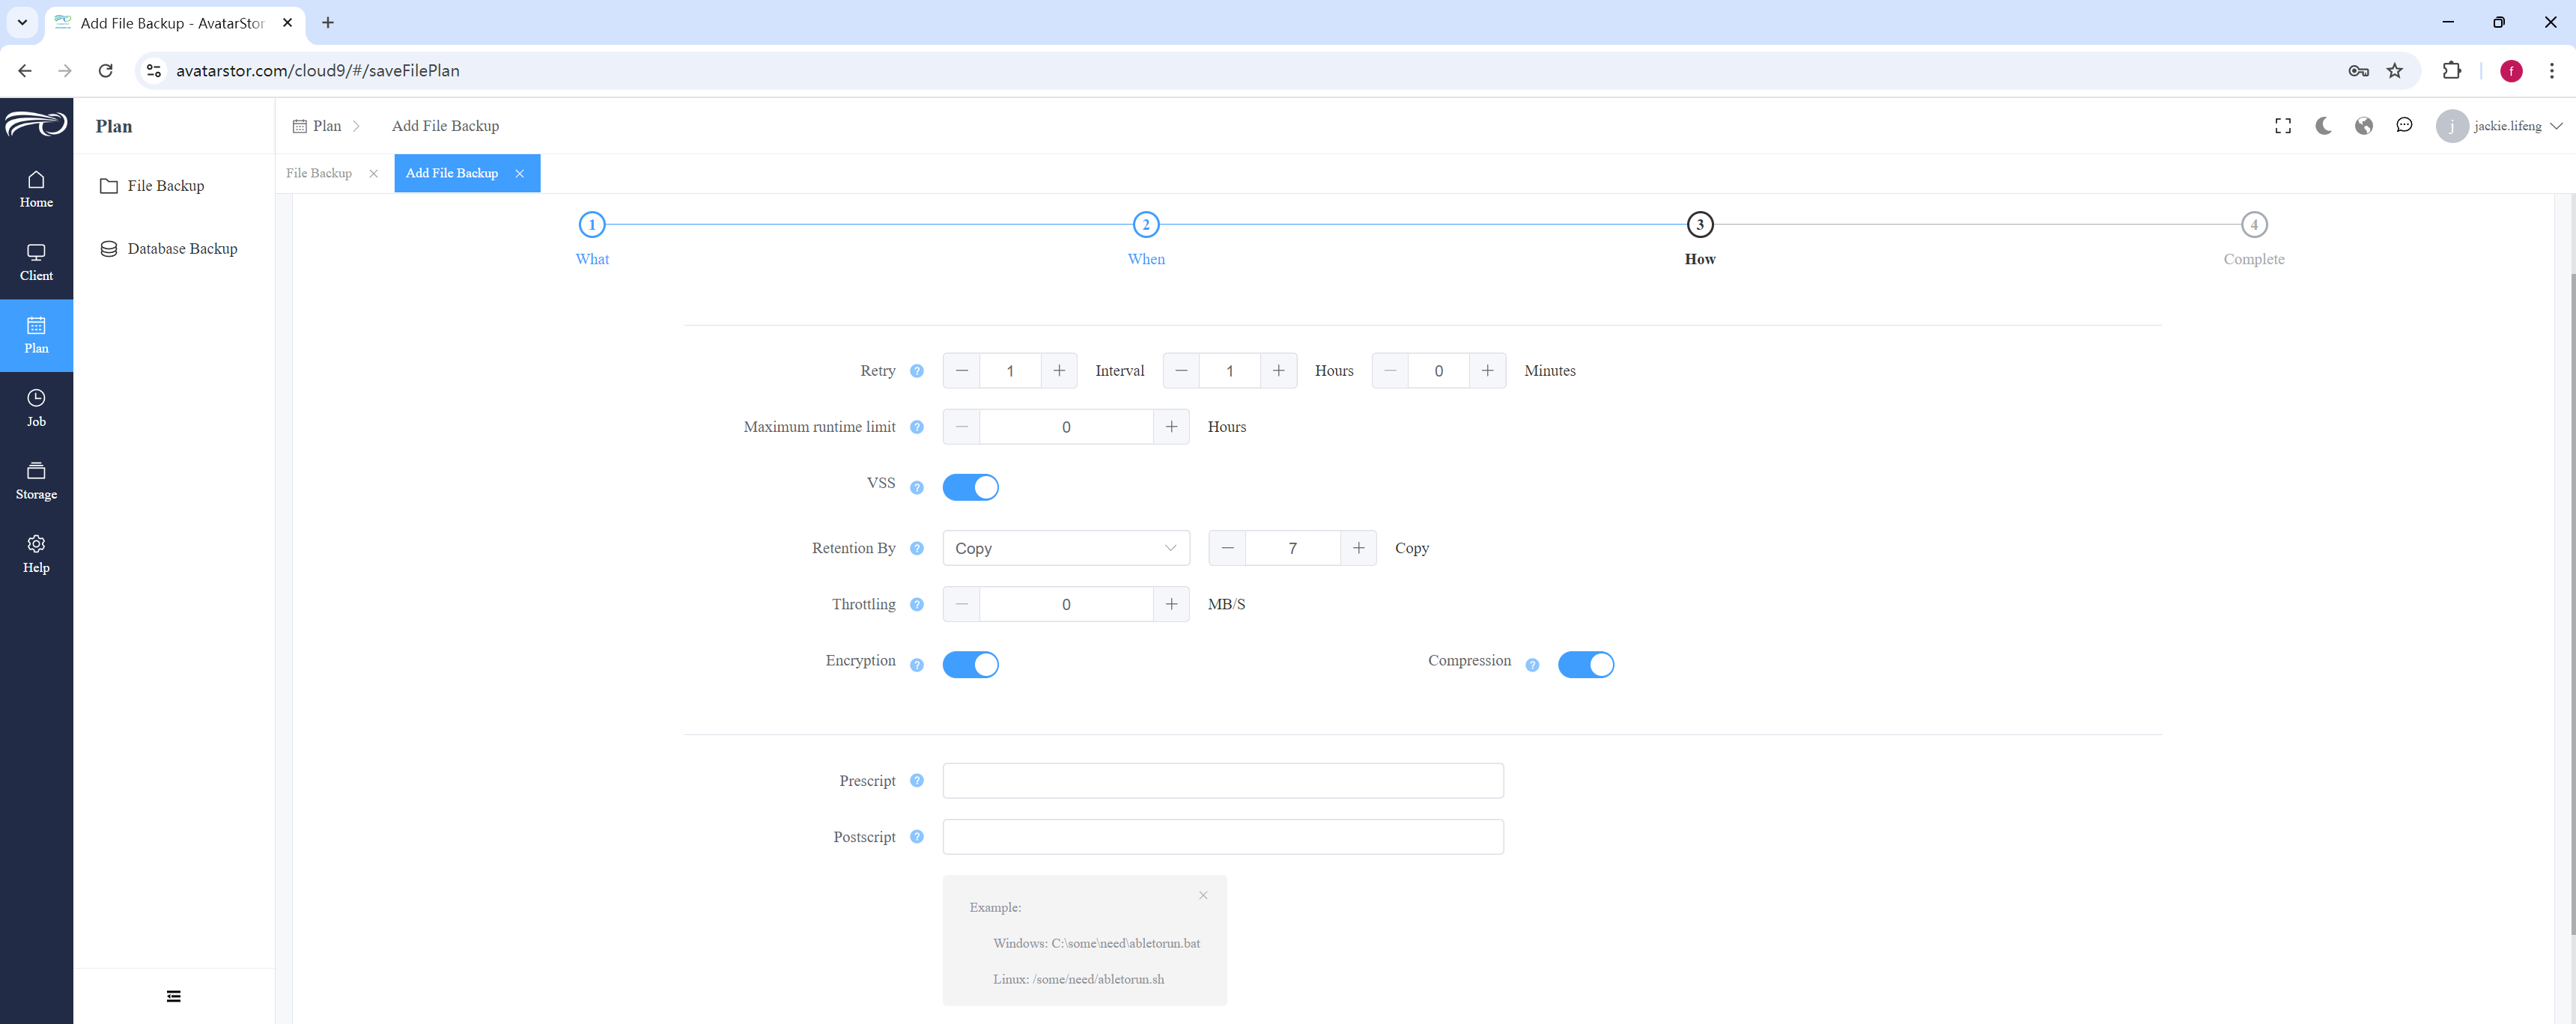Increase the Retry count with plus button

1059,371
